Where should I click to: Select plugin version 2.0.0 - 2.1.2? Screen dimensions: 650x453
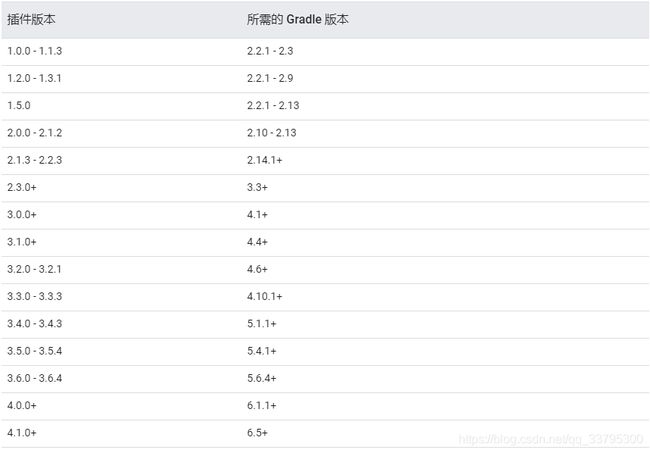click(34, 133)
